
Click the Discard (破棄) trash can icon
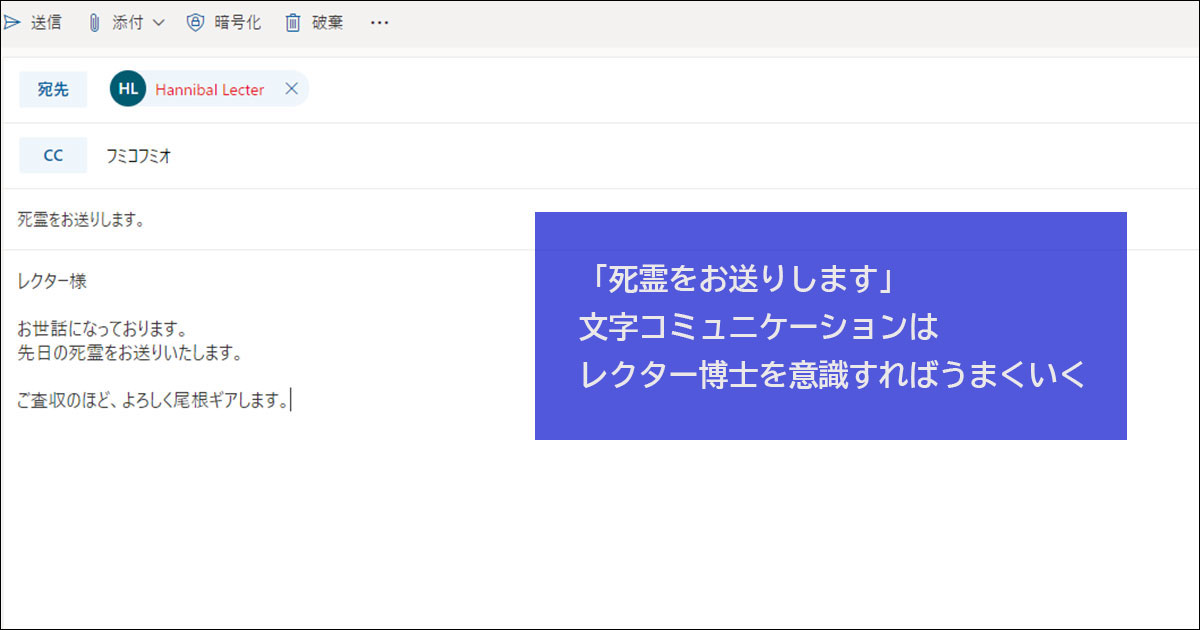point(291,22)
